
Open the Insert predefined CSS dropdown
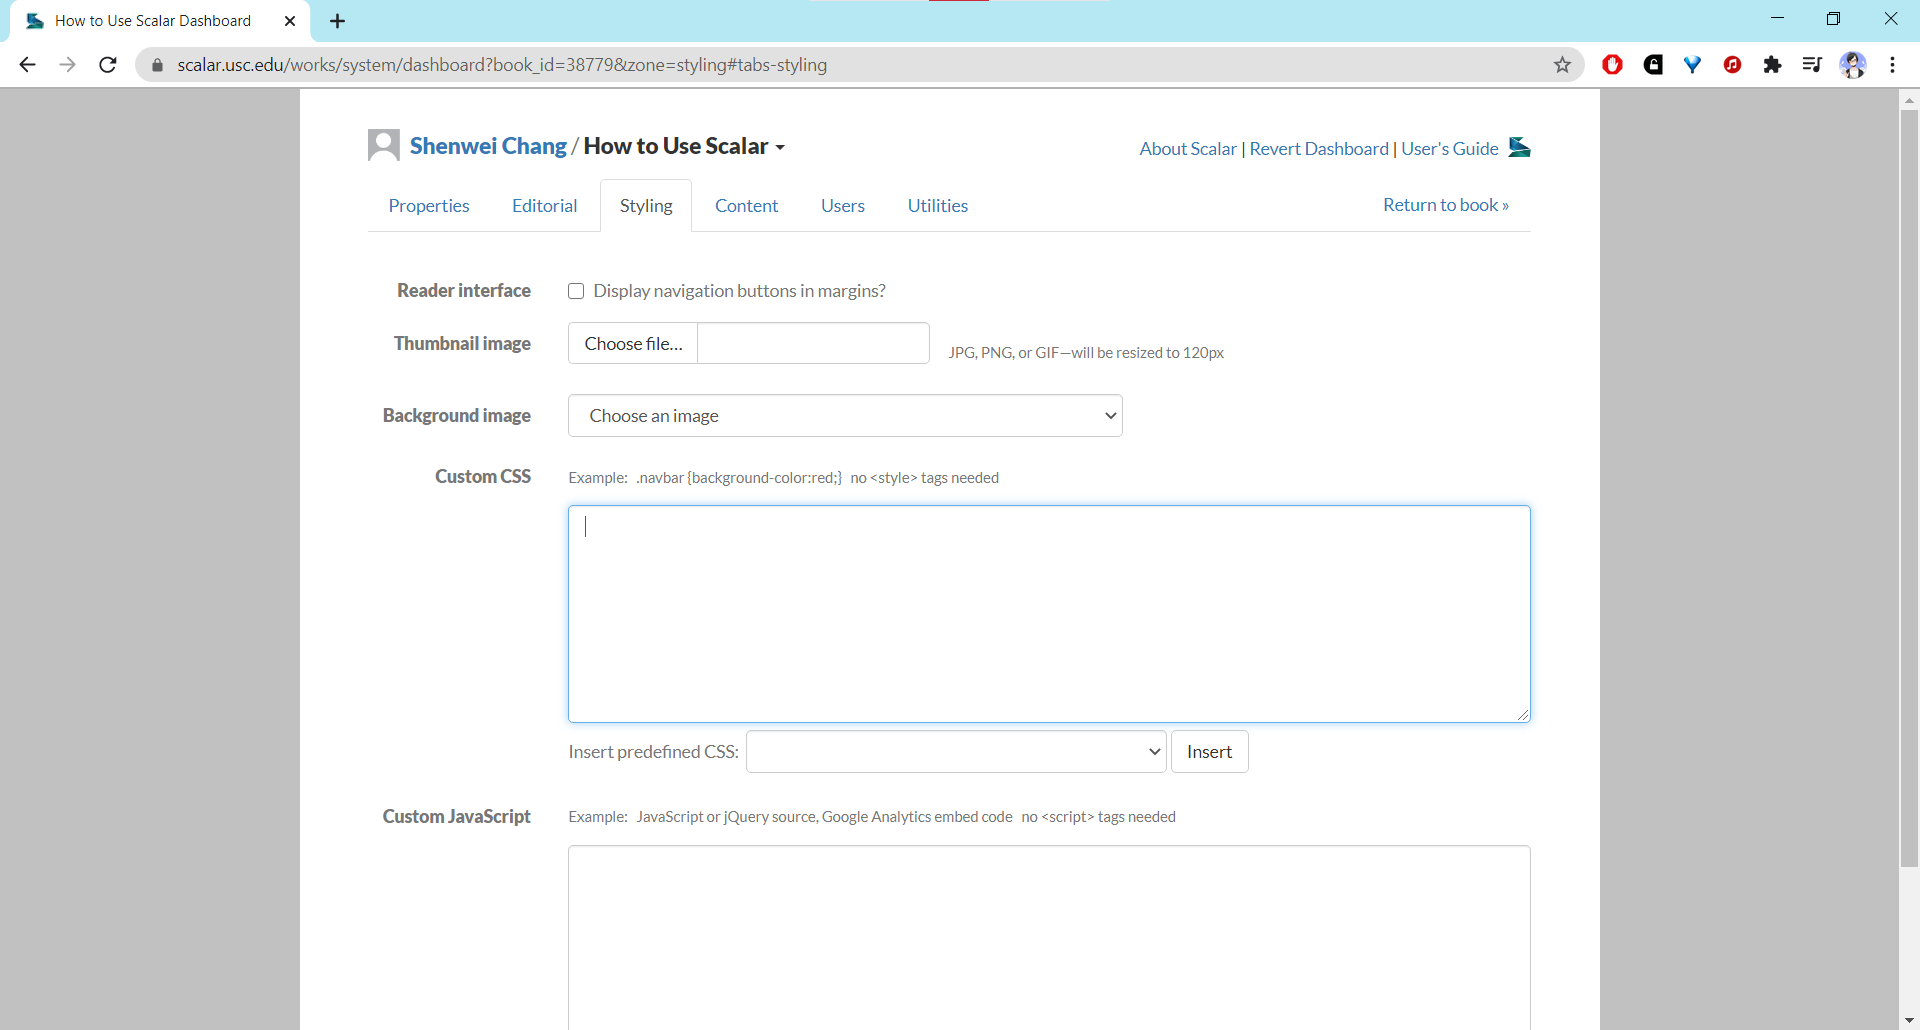[x=956, y=752]
